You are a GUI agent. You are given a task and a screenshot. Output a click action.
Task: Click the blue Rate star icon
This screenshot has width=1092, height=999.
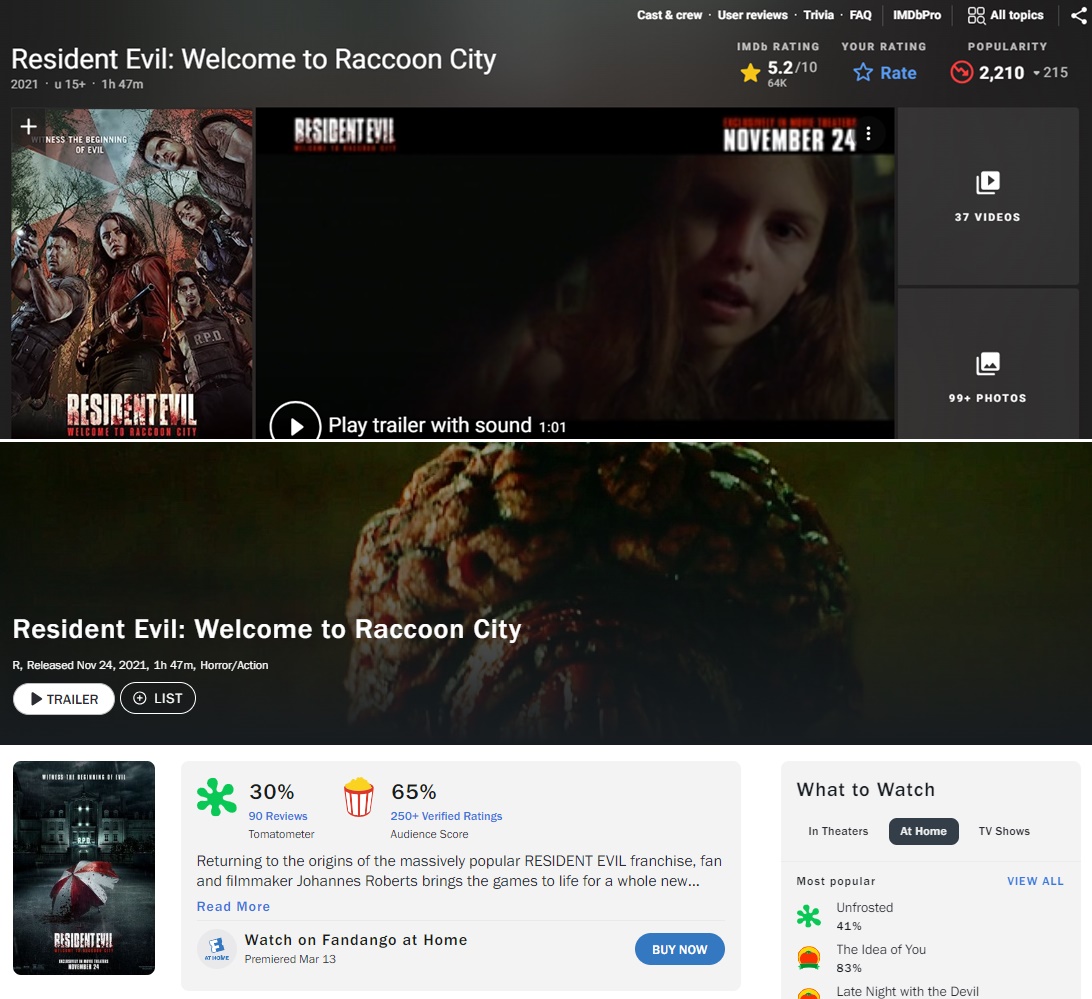(863, 72)
